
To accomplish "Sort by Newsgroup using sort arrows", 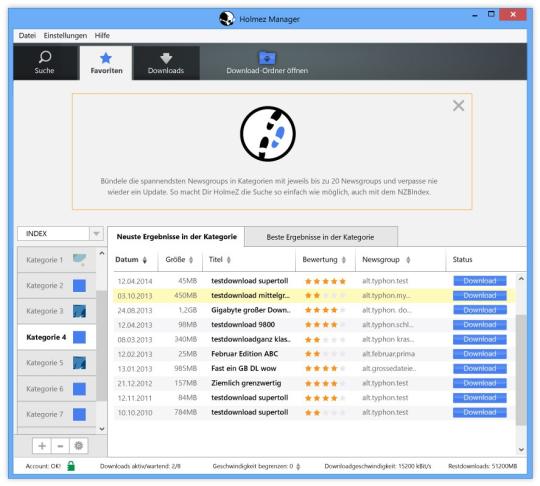I will point(408,260).
